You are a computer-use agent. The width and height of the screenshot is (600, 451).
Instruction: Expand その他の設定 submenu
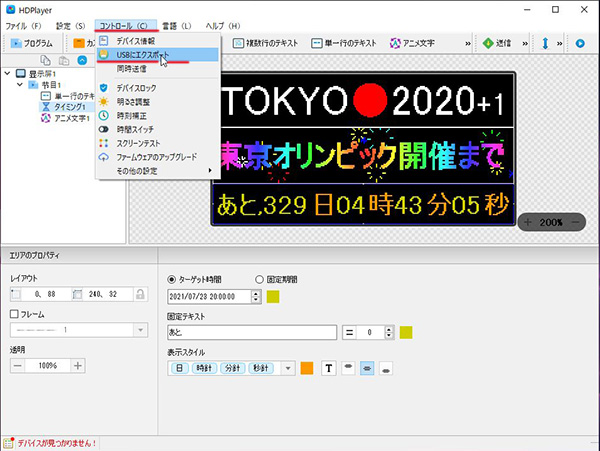[158, 171]
